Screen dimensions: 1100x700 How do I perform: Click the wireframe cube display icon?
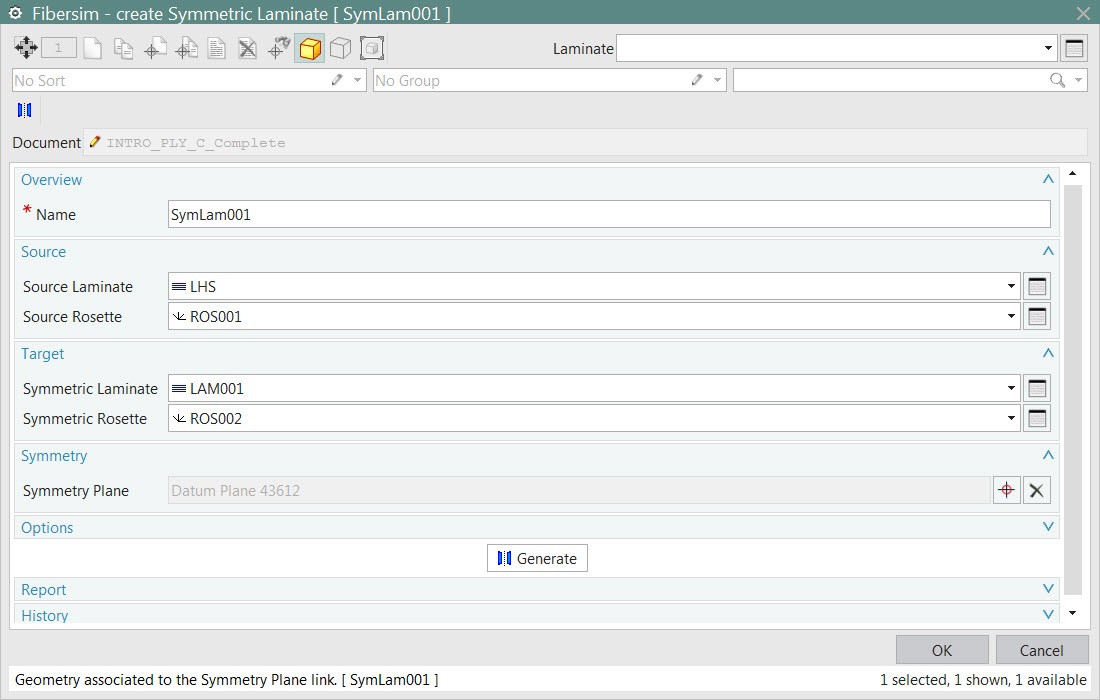click(x=341, y=48)
